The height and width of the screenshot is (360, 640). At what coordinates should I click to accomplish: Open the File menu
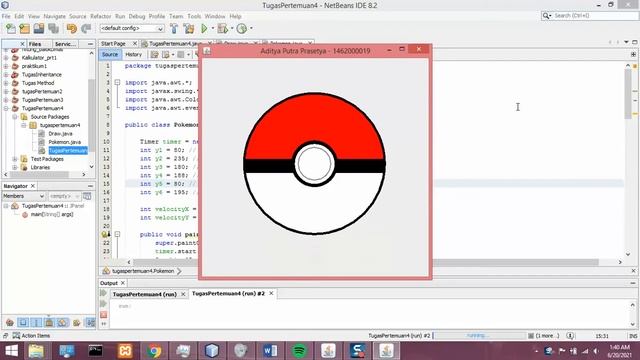pyautogui.click(x=6, y=16)
